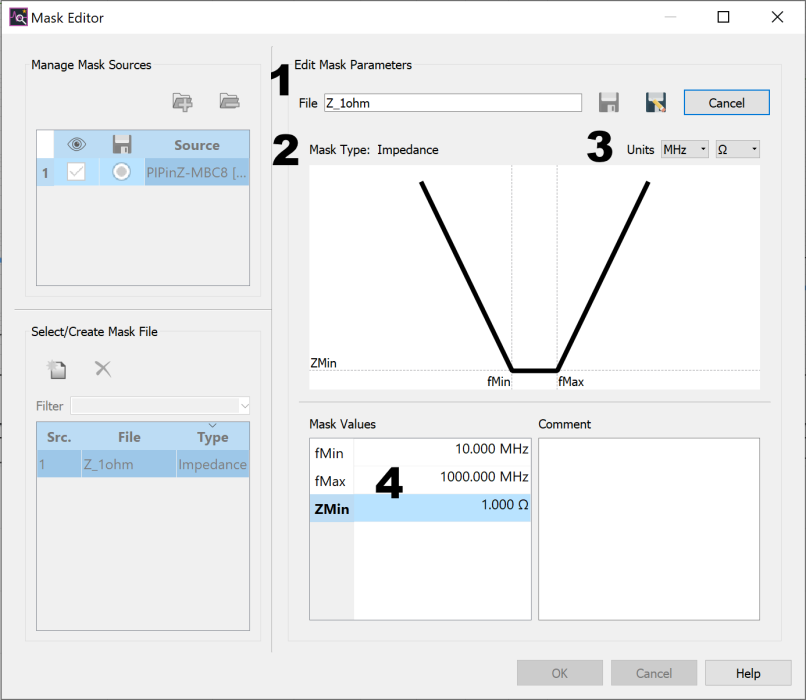Add a new mask source with the folder-plus icon
The width and height of the screenshot is (806, 700).
pos(182,101)
